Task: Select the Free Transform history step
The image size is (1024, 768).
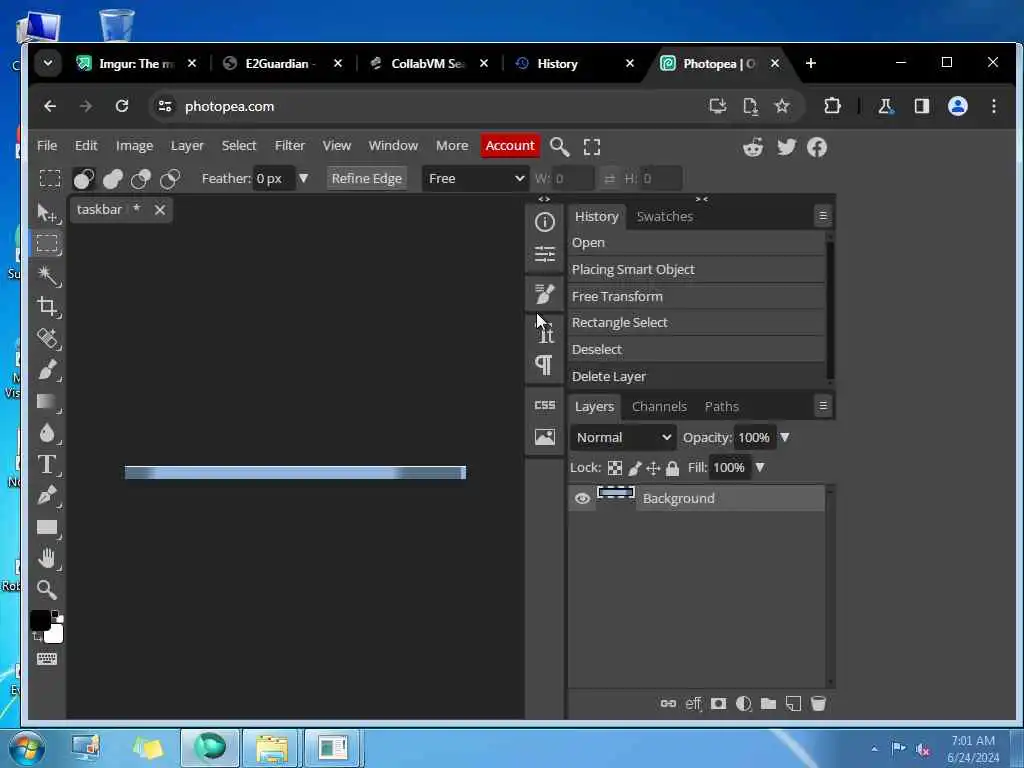Action: point(696,296)
